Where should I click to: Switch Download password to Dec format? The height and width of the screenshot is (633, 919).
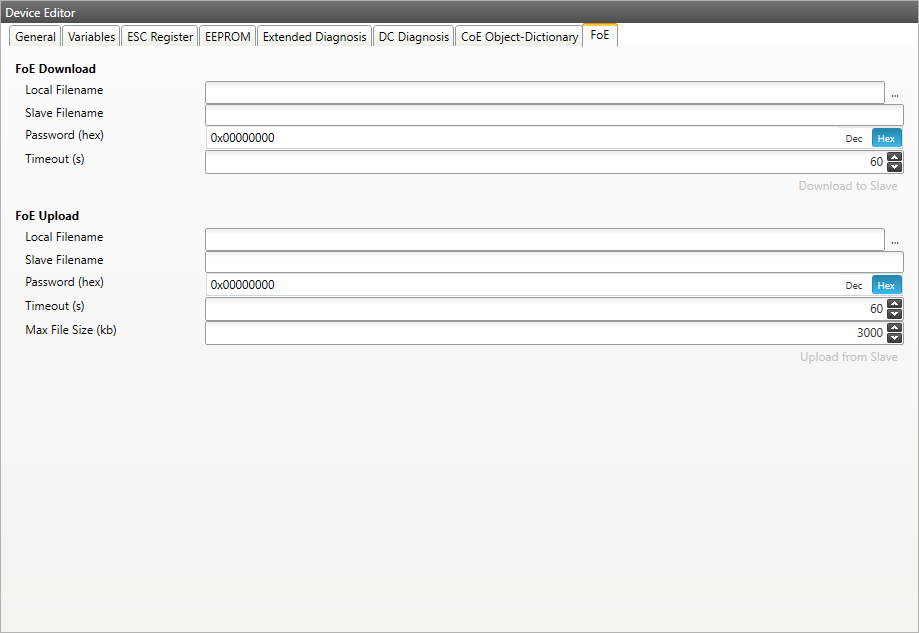click(854, 139)
